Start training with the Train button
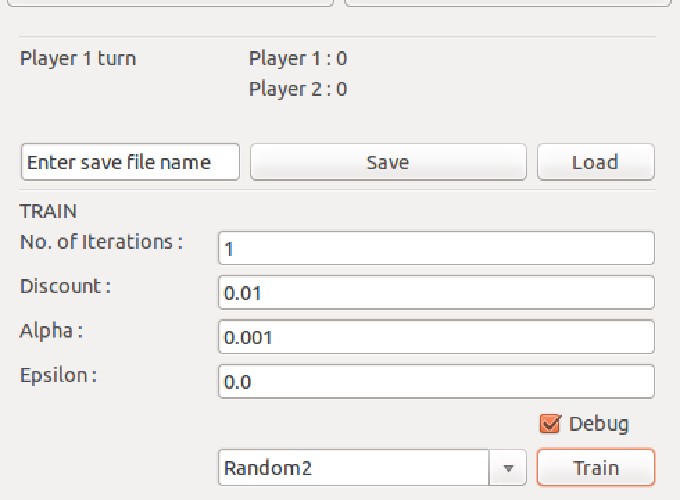The width and height of the screenshot is (680, 500). [596, 467]
